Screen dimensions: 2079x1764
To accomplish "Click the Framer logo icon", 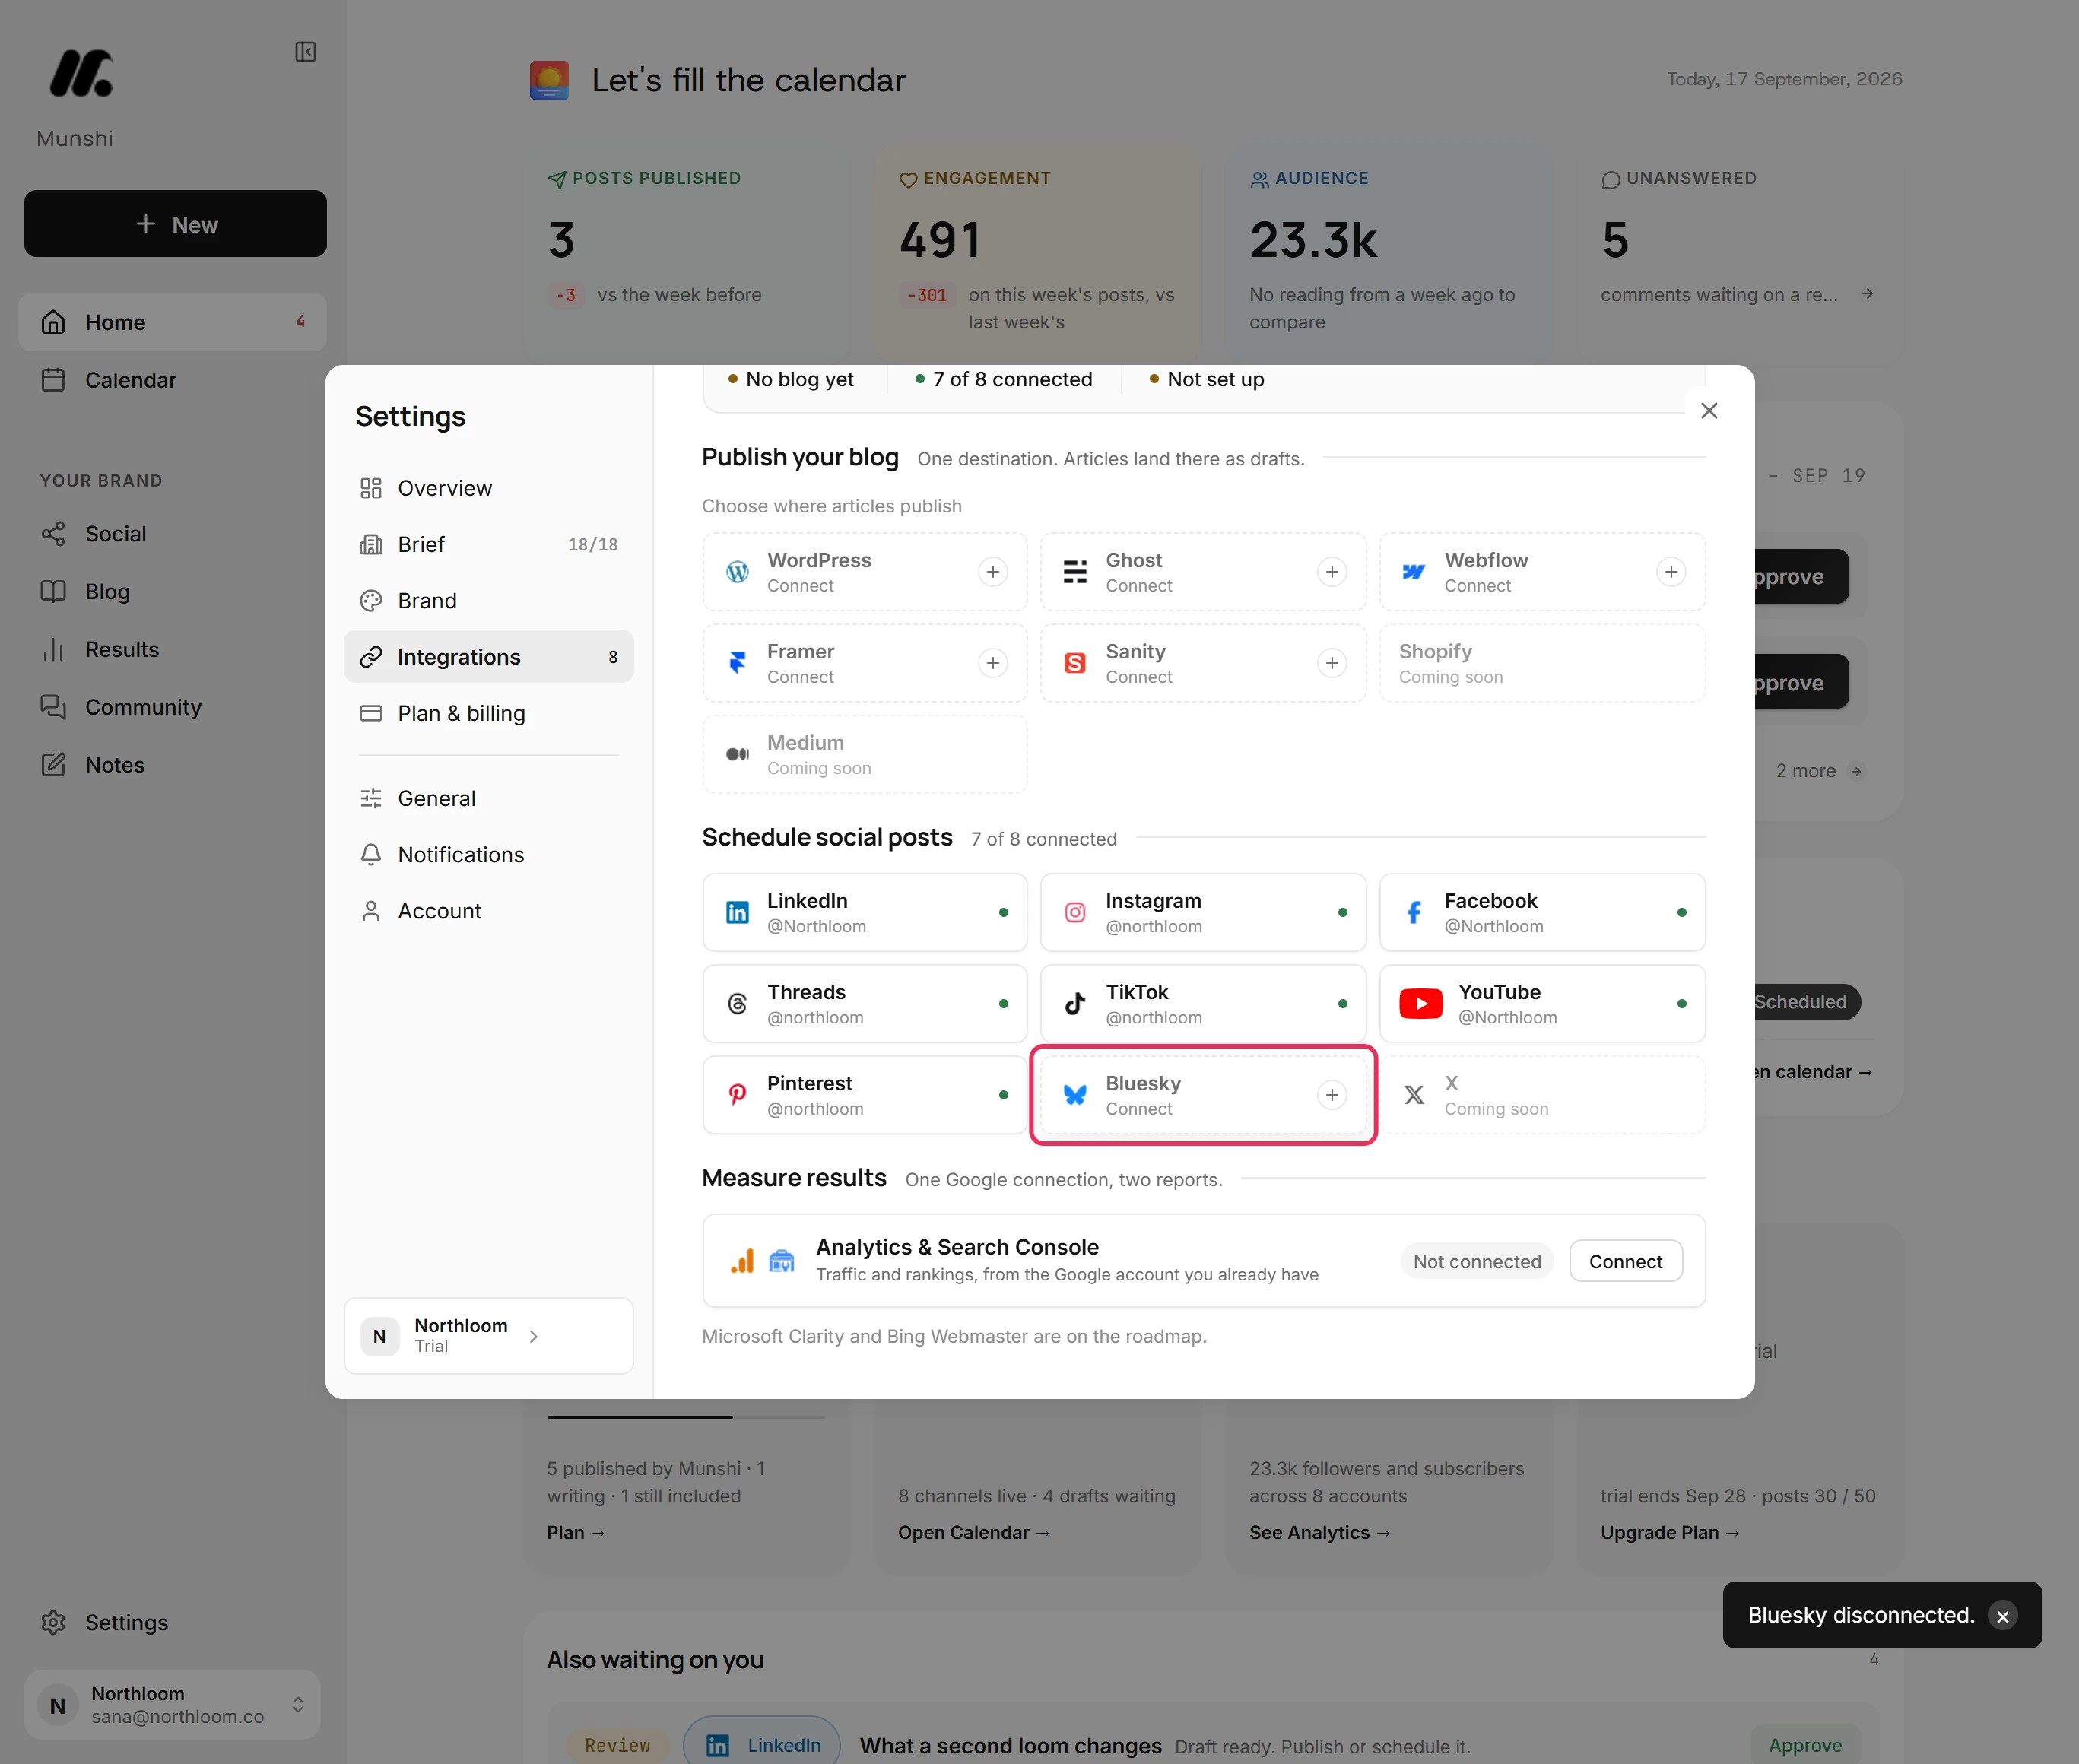I will click(737, 663).
